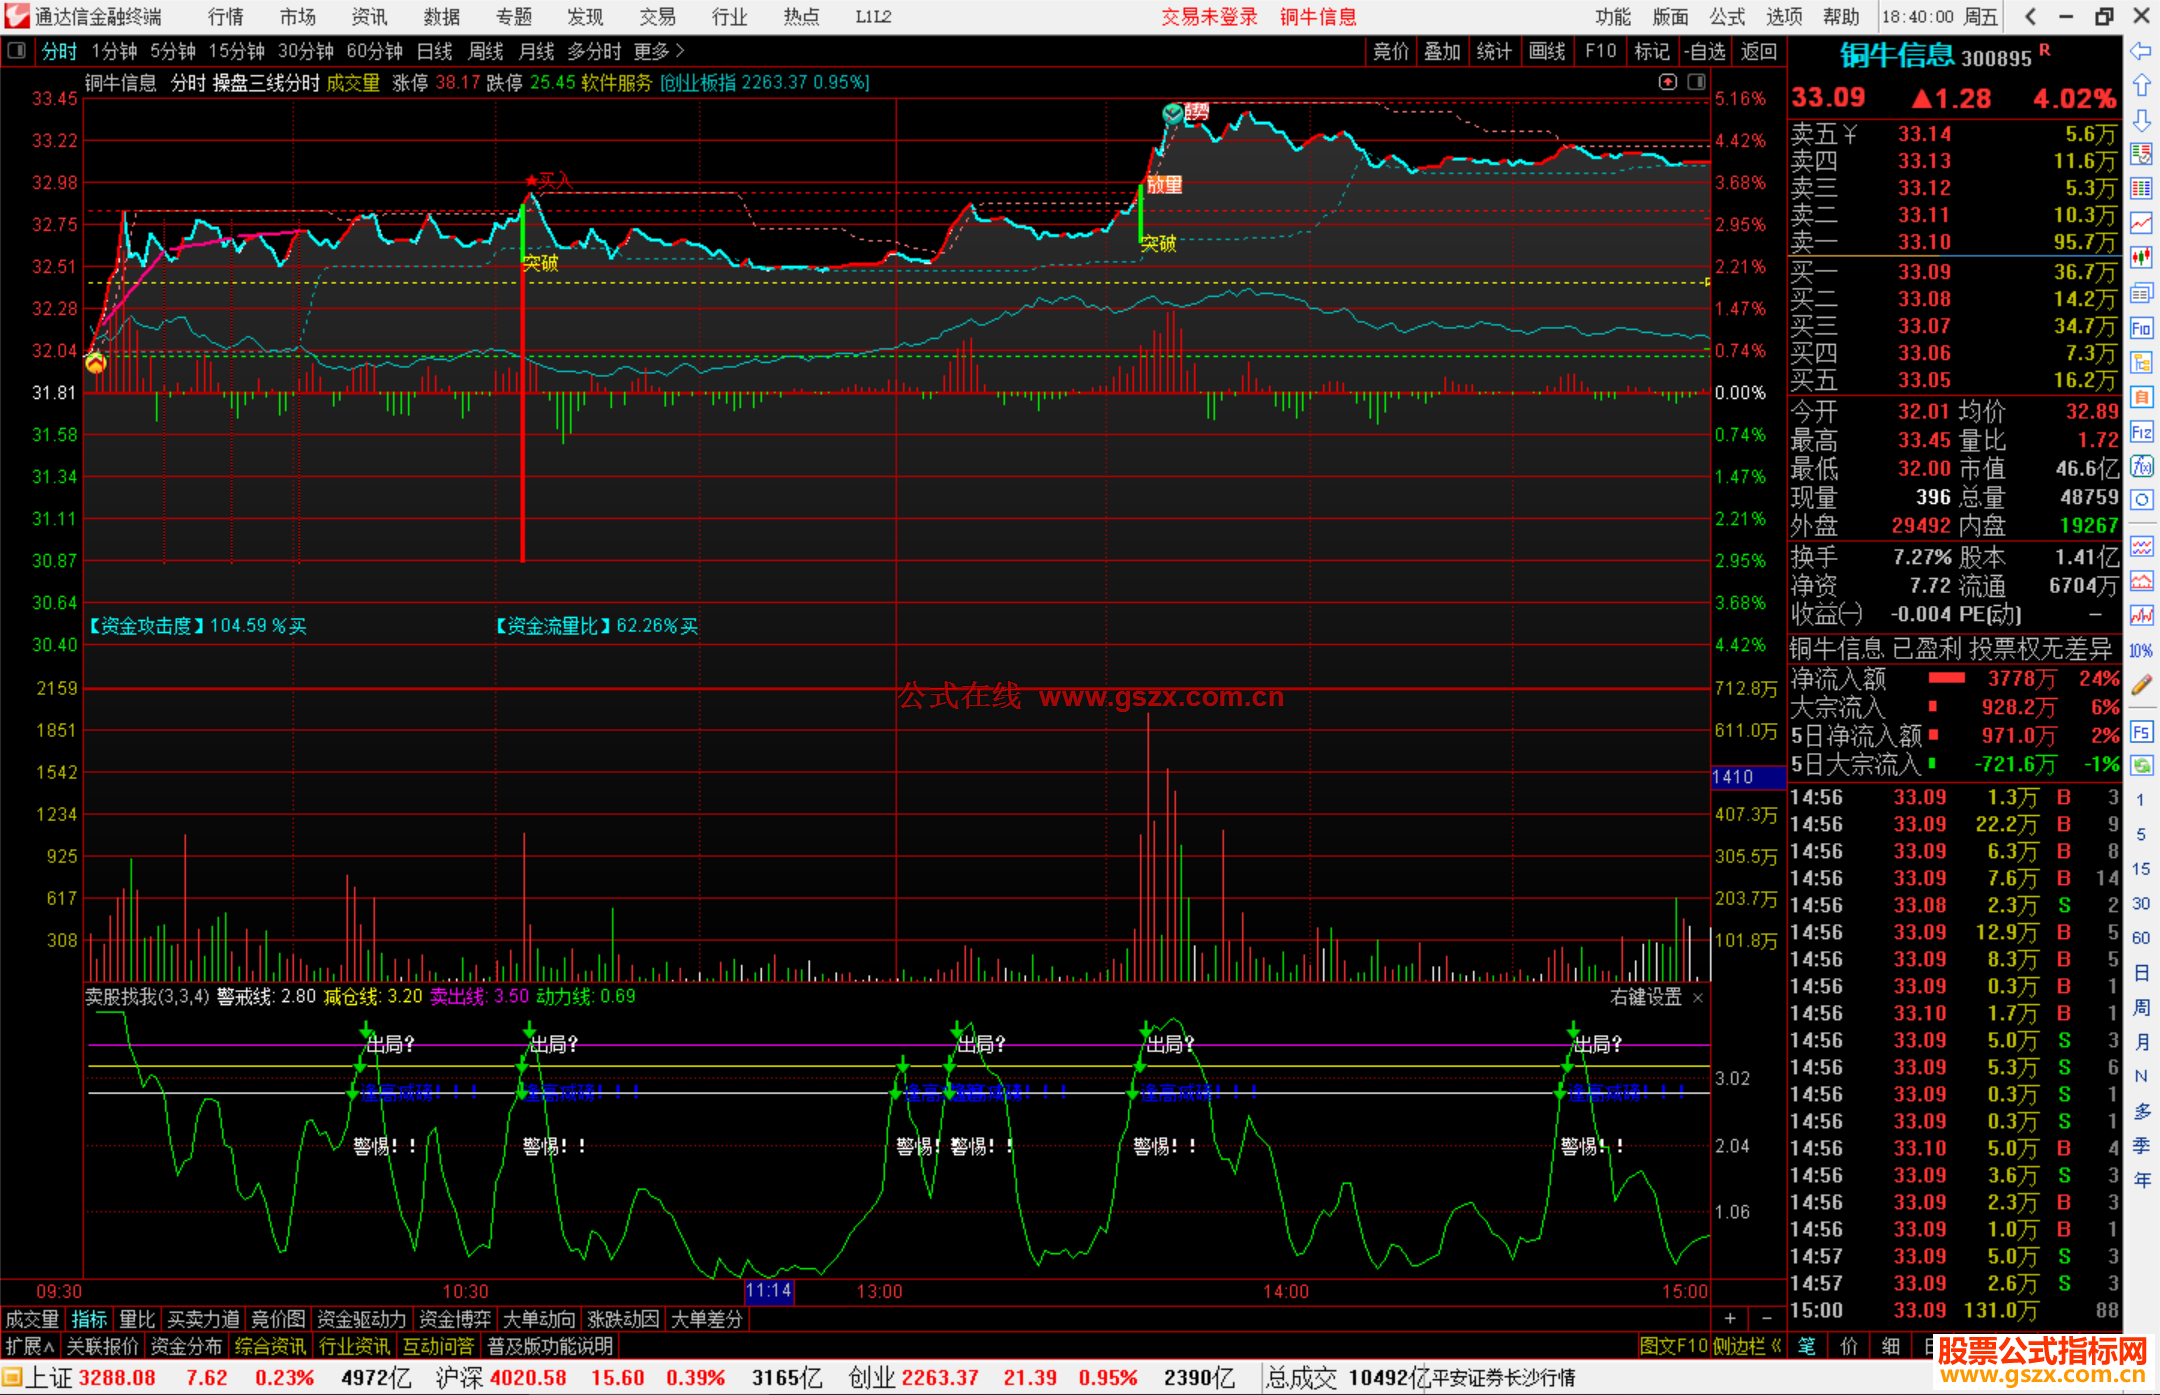The width and height of the screenshot is (2160, 1395).
Task: Click the red up-arrow circle icon above chart
Action: coord(1667,82)
